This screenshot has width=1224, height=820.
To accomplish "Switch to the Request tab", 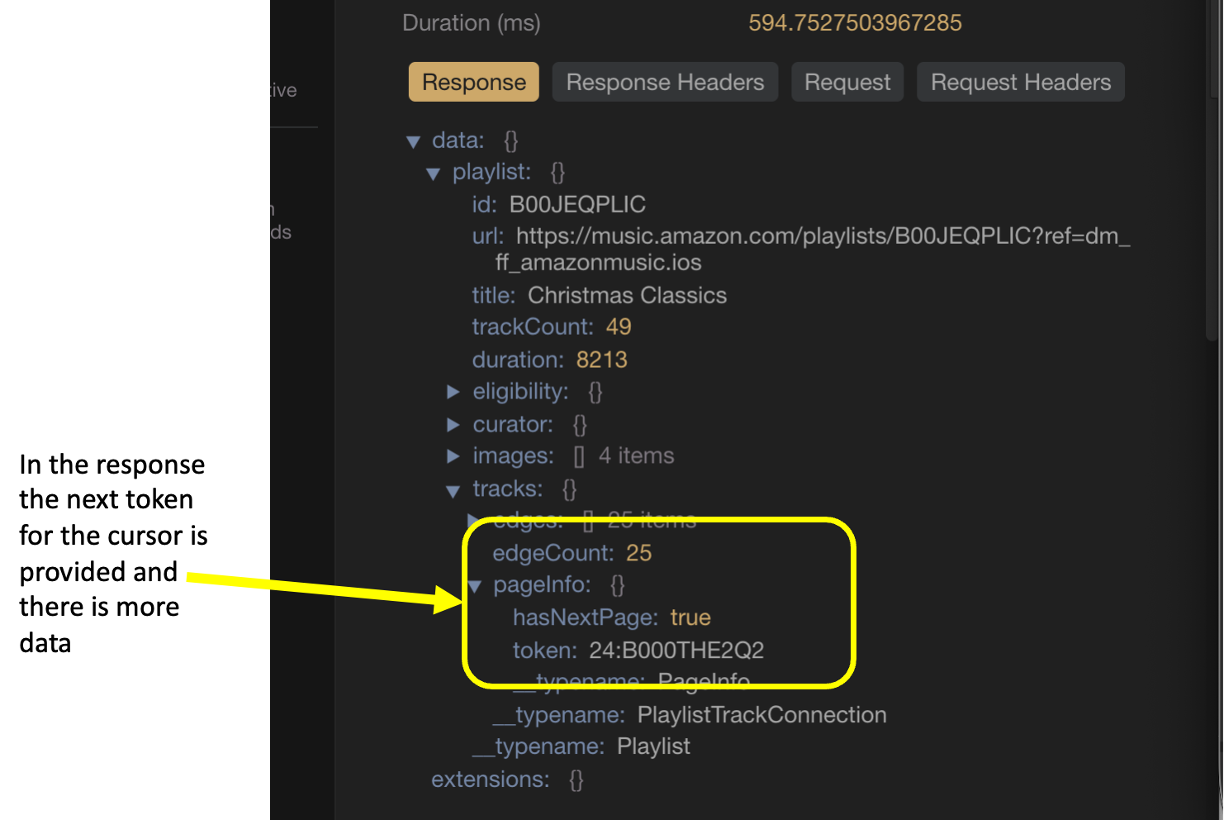I will (847, 82).
